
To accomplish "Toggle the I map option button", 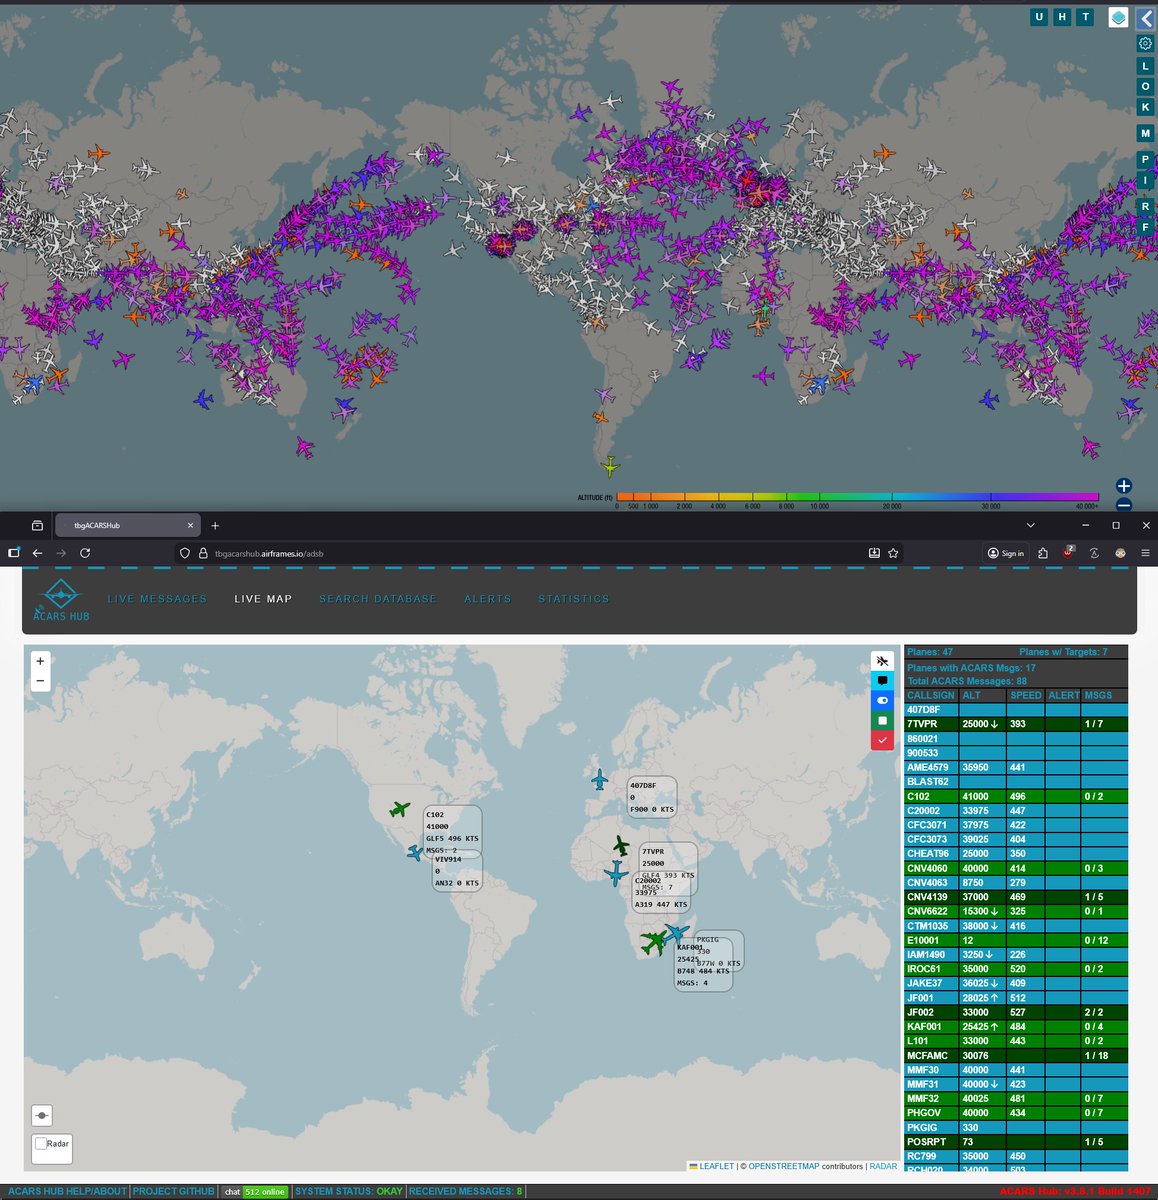I will pos(1146,181).
